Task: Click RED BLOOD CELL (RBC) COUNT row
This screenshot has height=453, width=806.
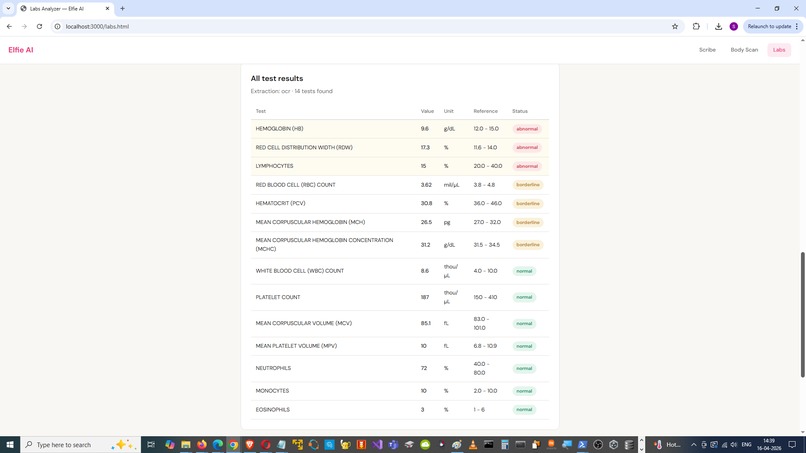Action: click(400, 185)
